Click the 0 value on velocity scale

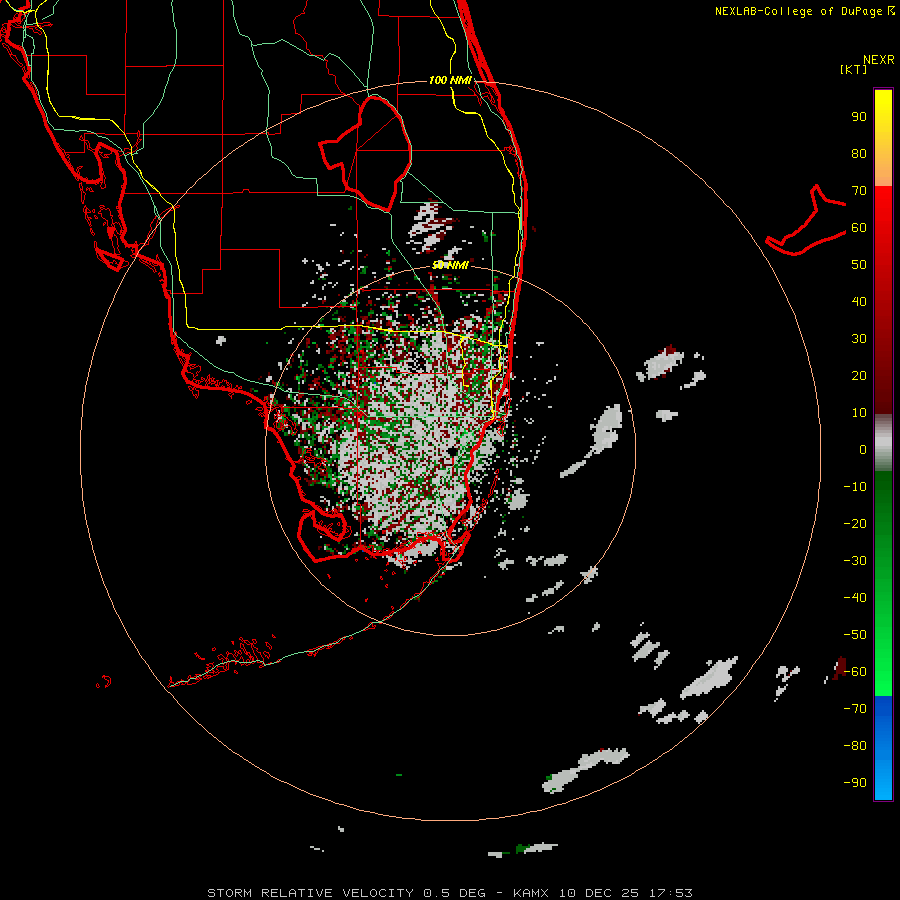(x=863, y=450)
